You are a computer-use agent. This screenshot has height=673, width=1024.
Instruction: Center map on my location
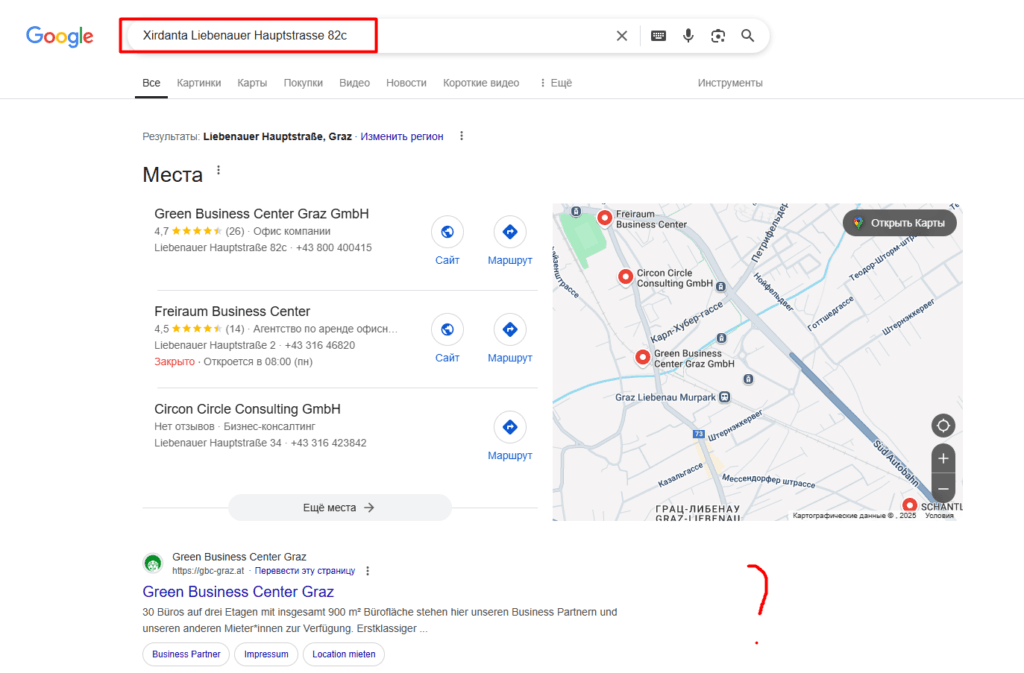coord(943,426)
